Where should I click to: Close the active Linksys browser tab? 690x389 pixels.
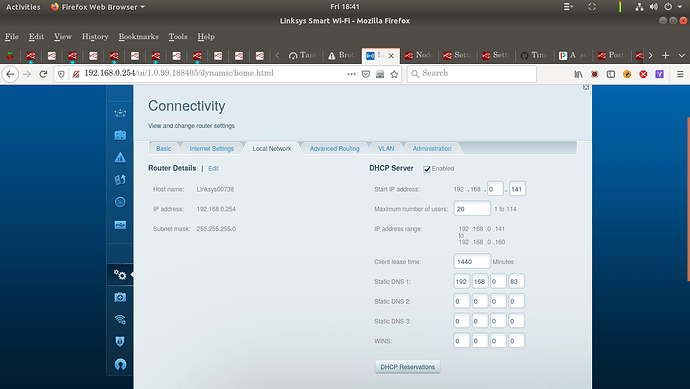click(391, 56)
